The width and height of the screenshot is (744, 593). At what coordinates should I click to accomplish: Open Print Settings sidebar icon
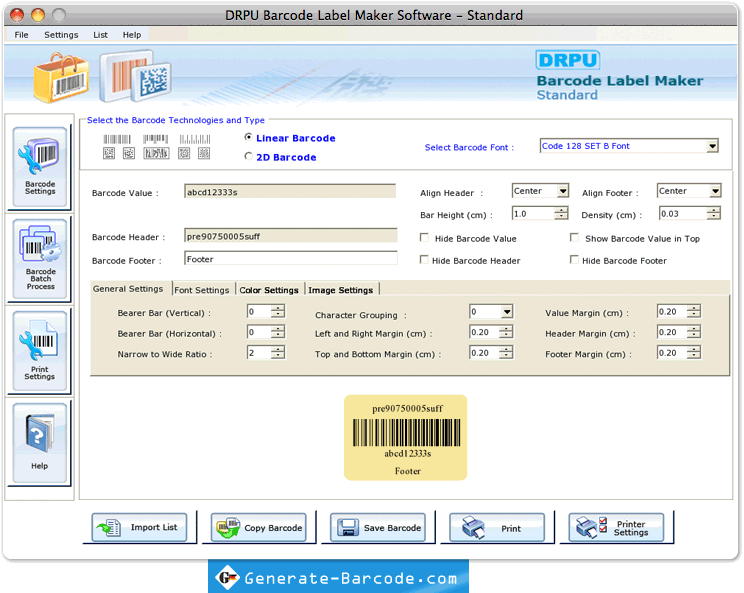pos(40,351)
